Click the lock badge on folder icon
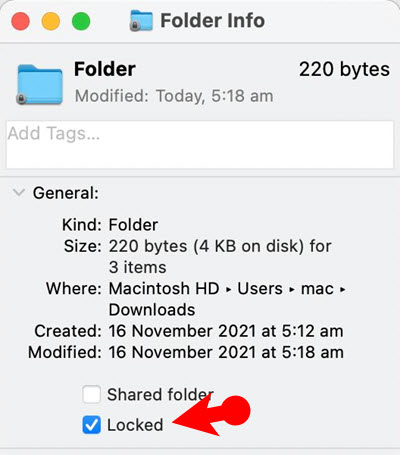Viewport: 400px width, 455px height. click(x=21, y=99)
